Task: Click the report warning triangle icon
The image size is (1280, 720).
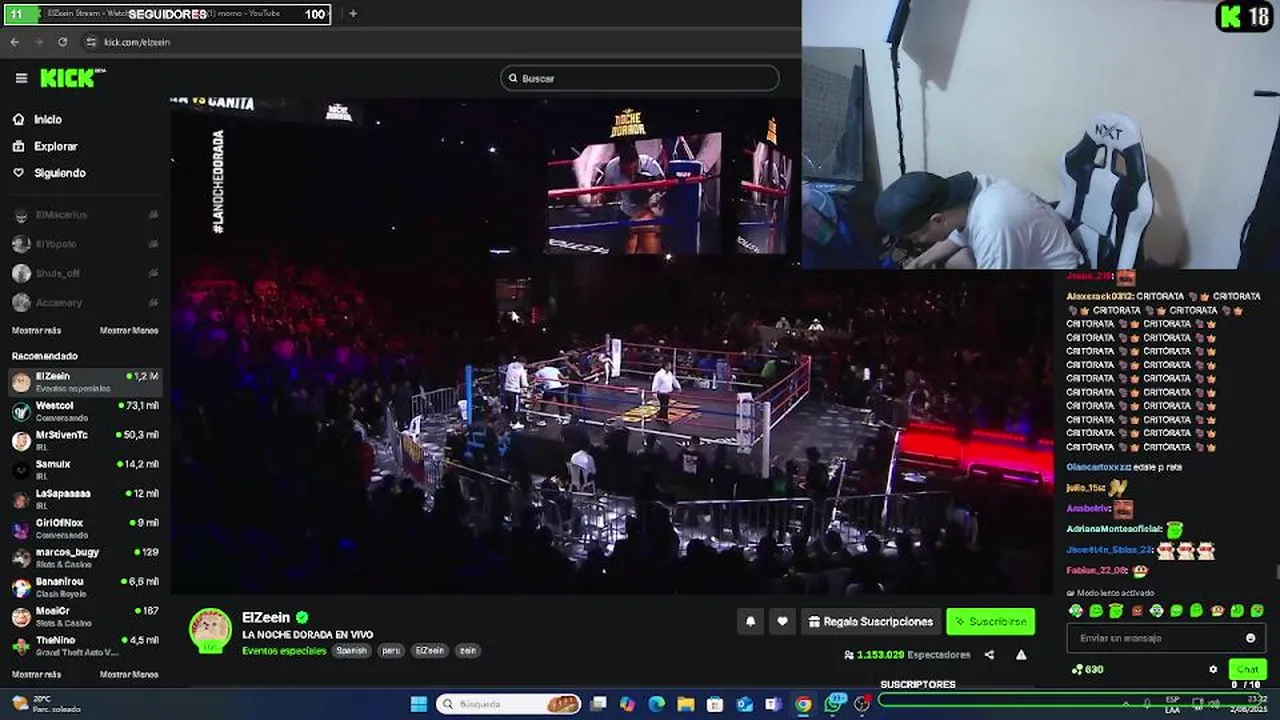Action: (x=1021, y=655)
